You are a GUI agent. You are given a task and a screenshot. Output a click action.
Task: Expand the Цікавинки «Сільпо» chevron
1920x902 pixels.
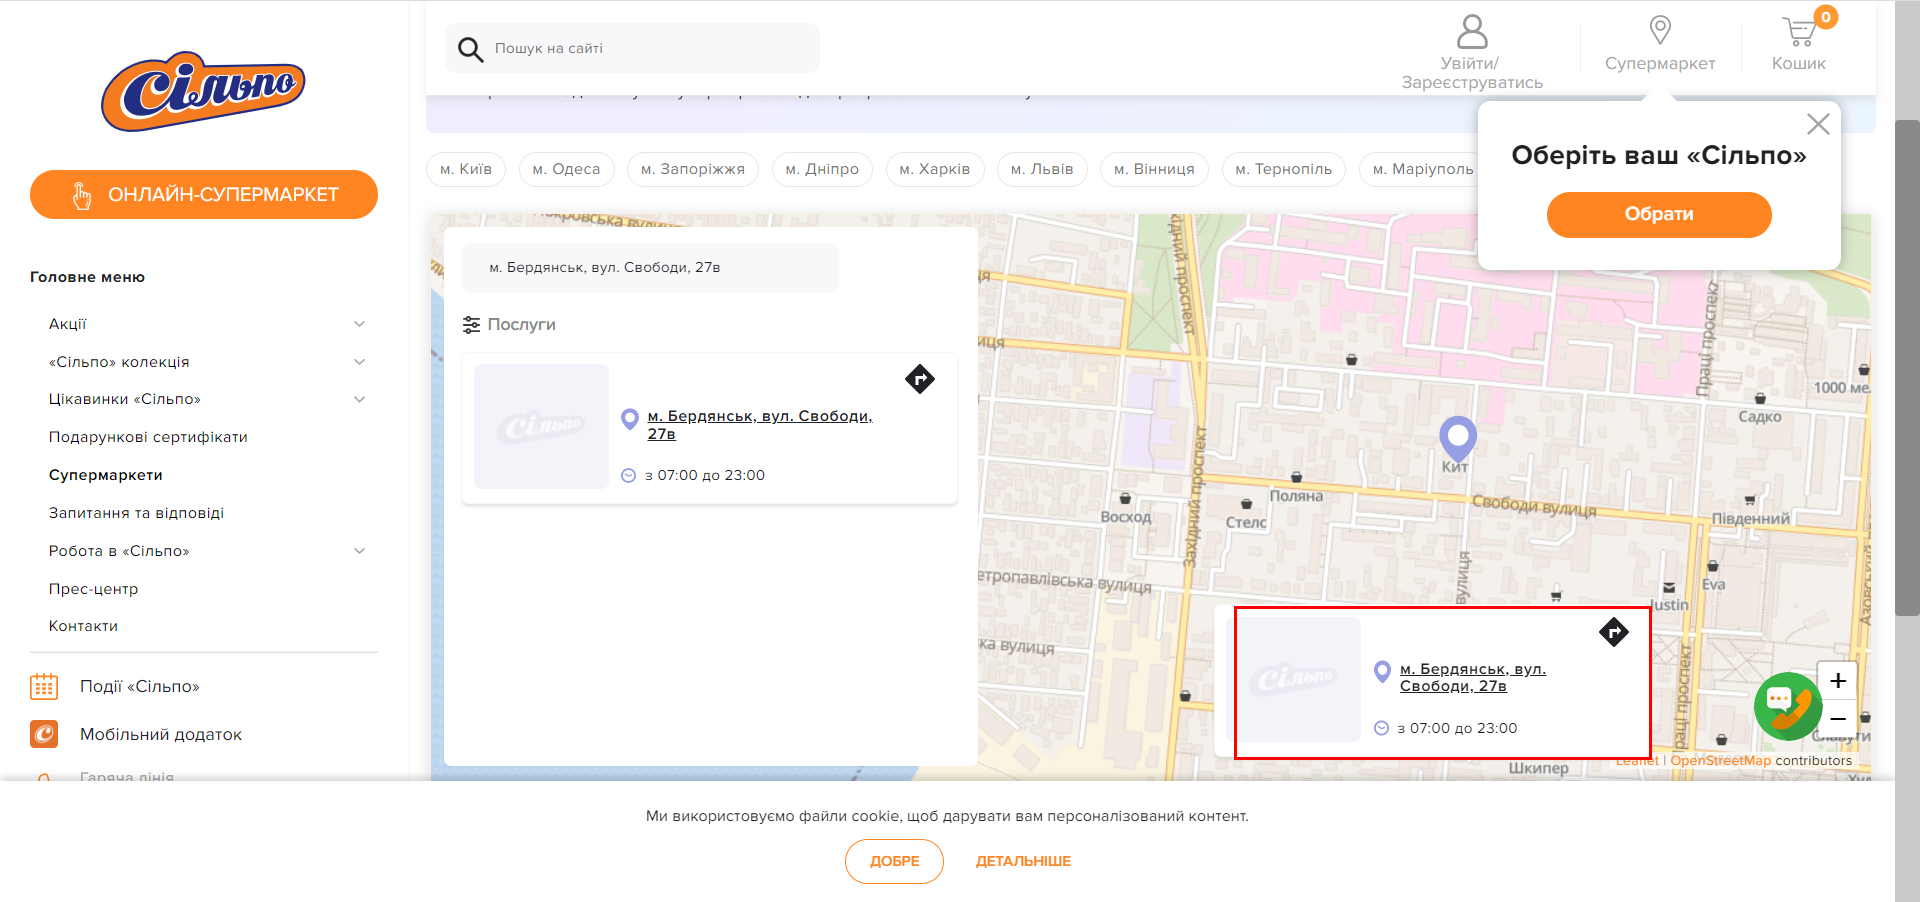point(359,399)
